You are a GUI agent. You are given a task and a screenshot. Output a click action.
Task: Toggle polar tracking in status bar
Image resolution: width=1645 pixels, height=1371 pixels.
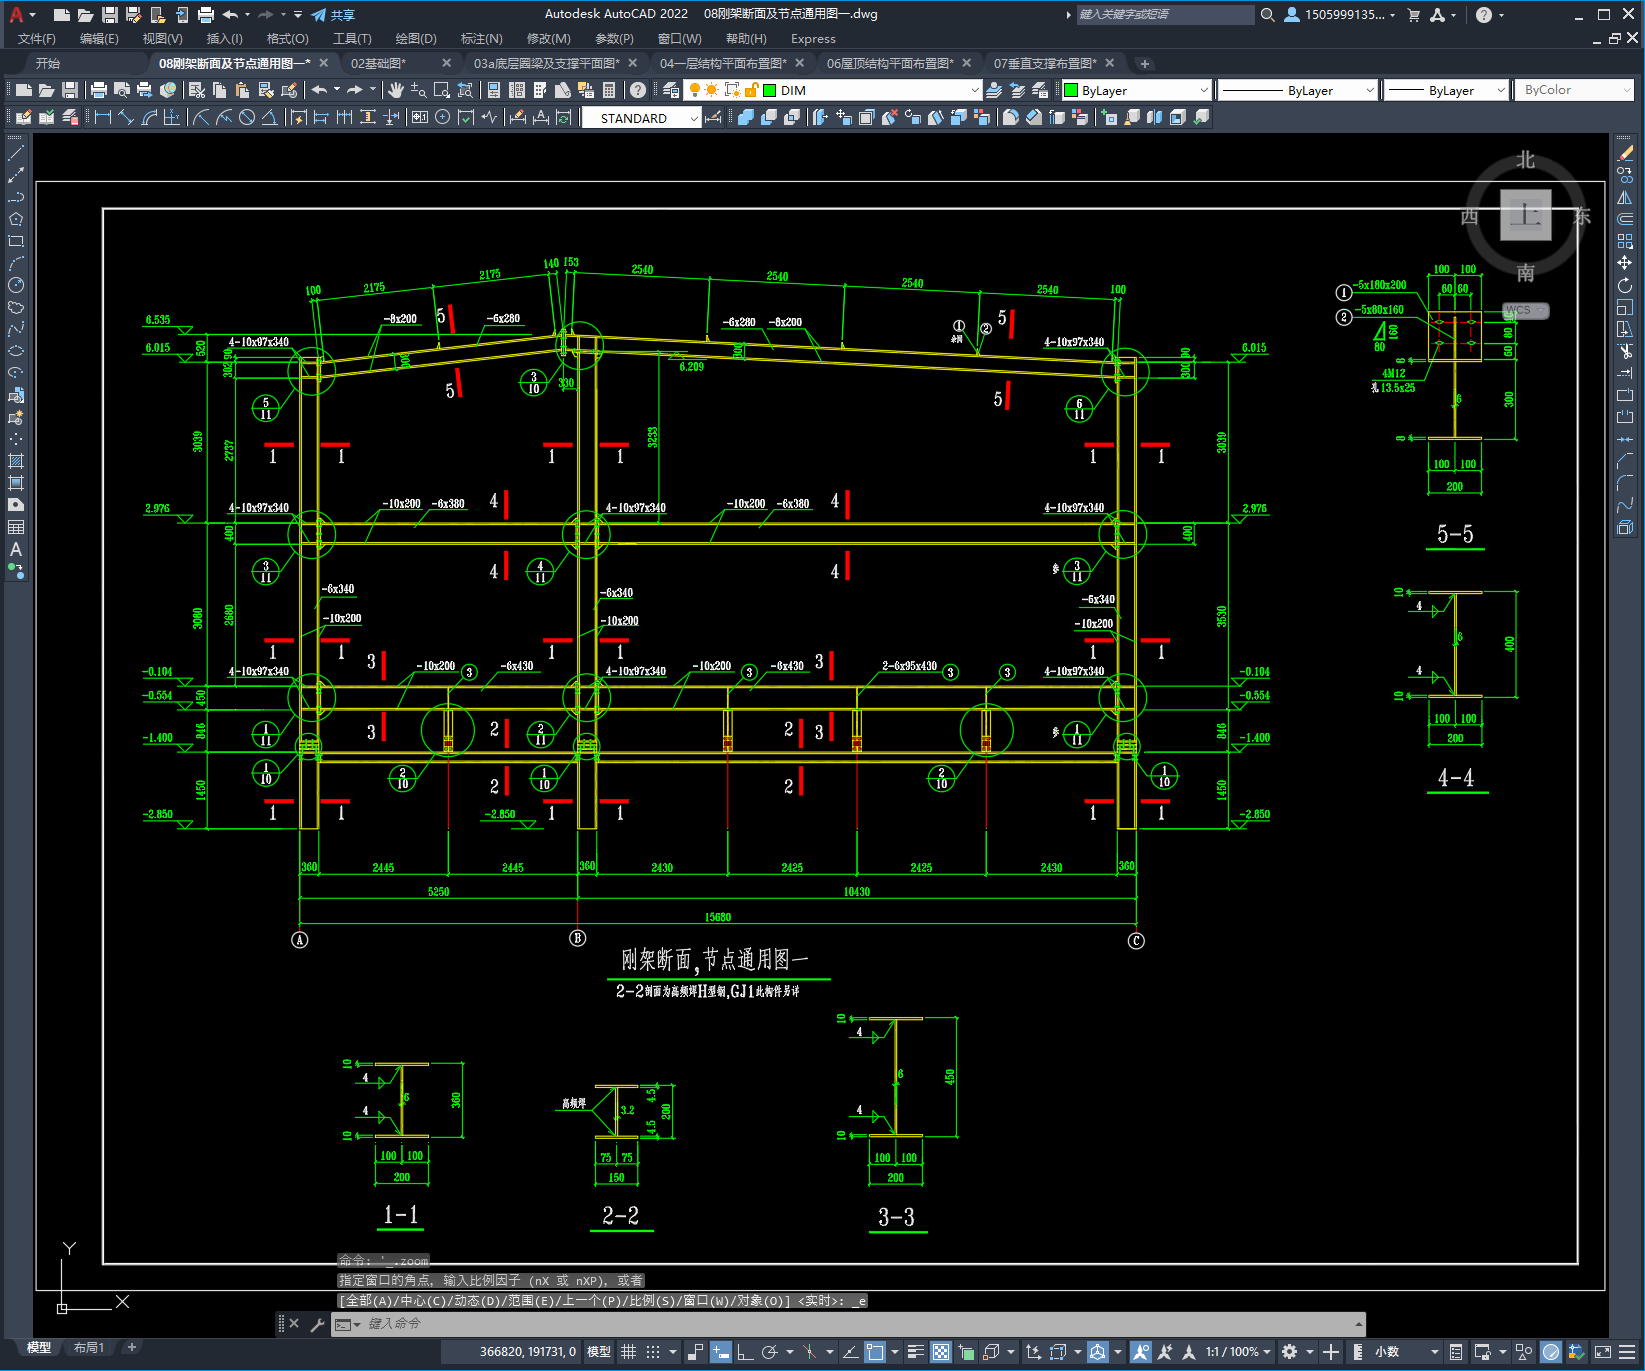[x=769, y=1352]
